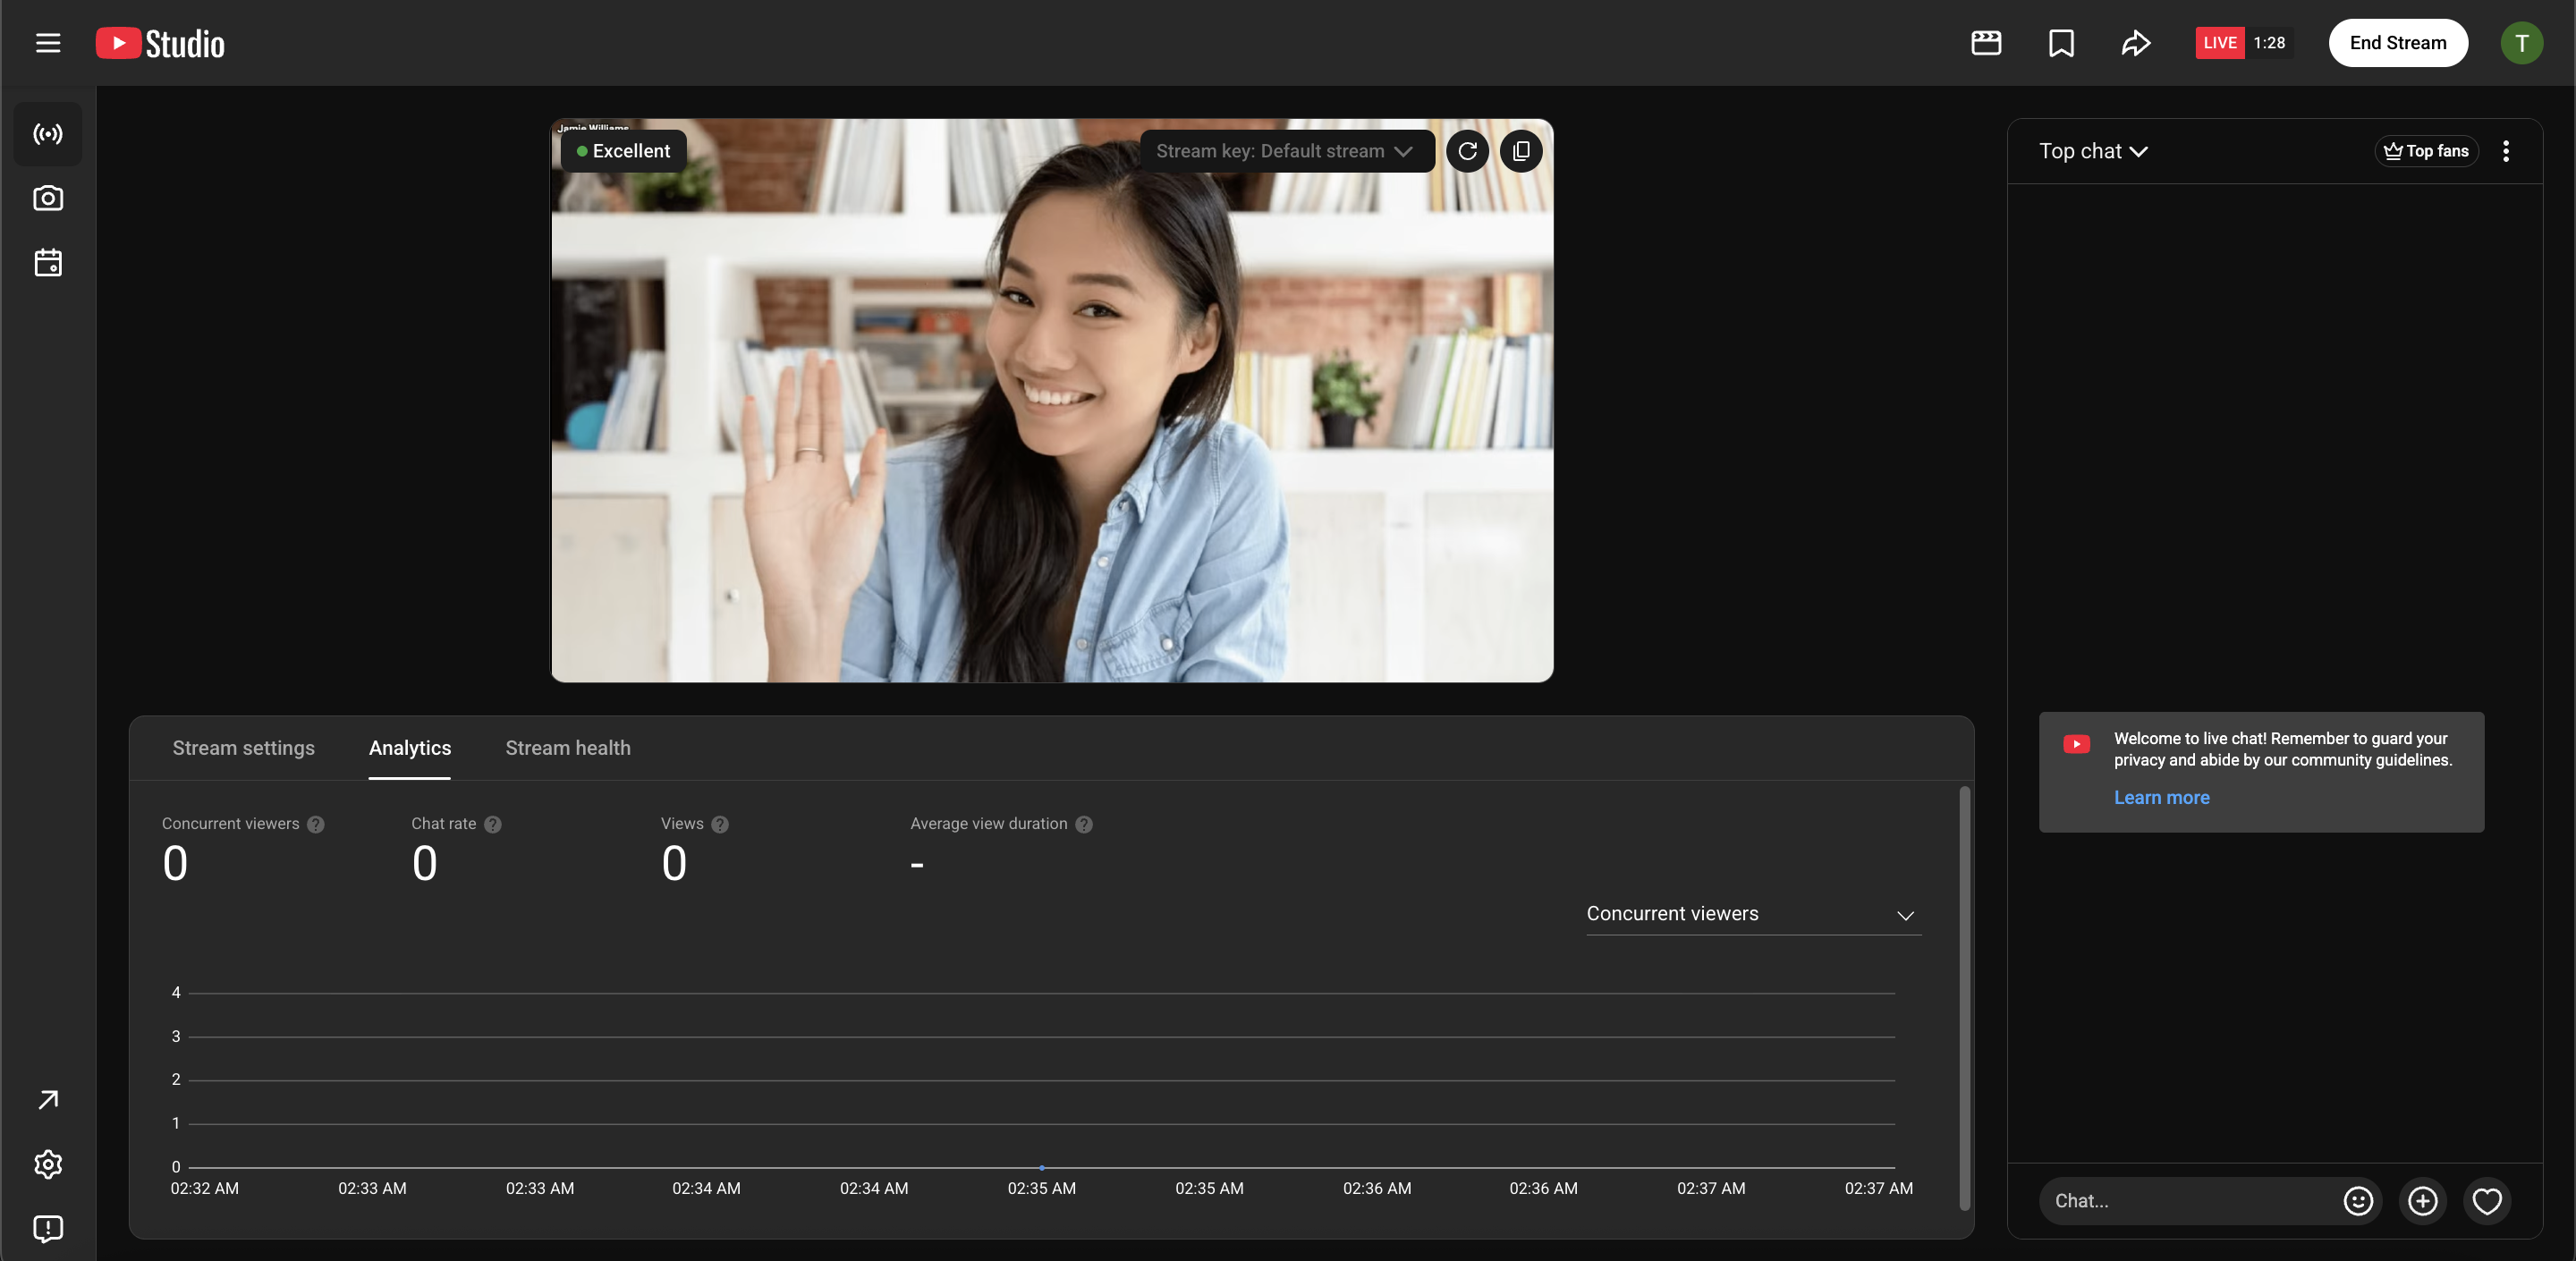
Task: Click the share arrow icon
Action: coord(2135,43)
